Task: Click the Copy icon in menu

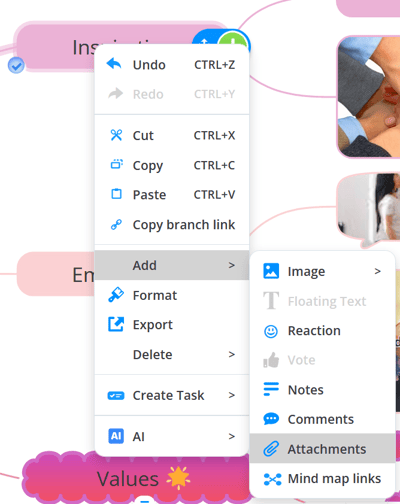Action: pyautogui.click(x=116, y=164)
